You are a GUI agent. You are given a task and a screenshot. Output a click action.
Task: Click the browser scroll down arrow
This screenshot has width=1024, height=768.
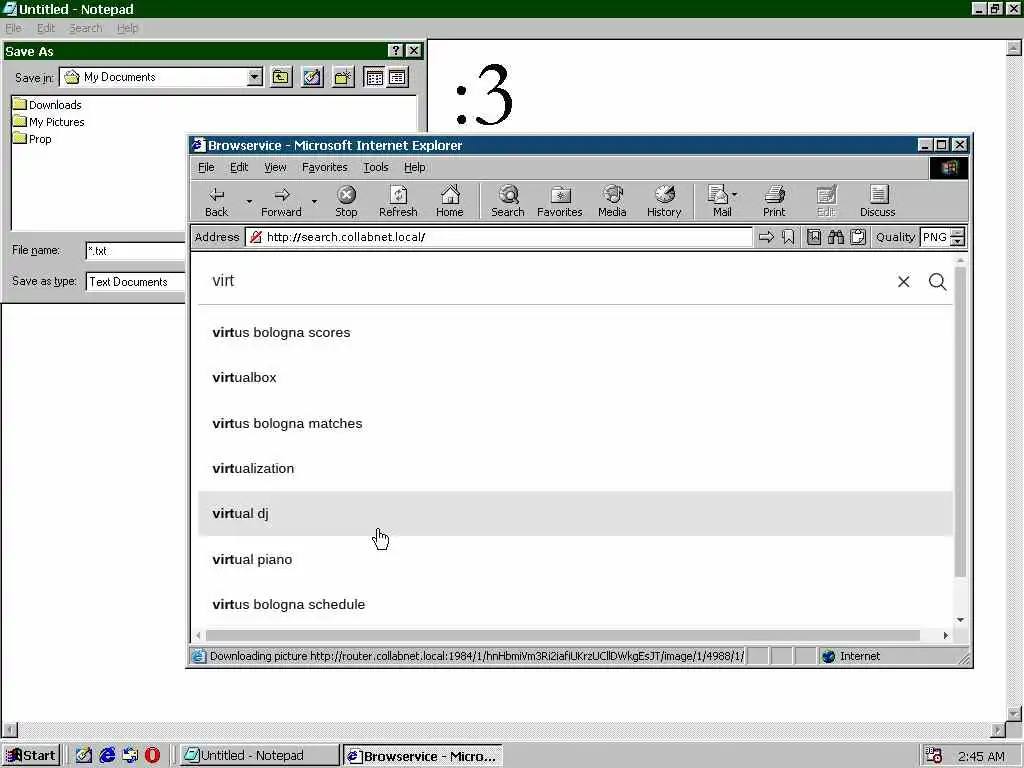[x=960, y=620]
